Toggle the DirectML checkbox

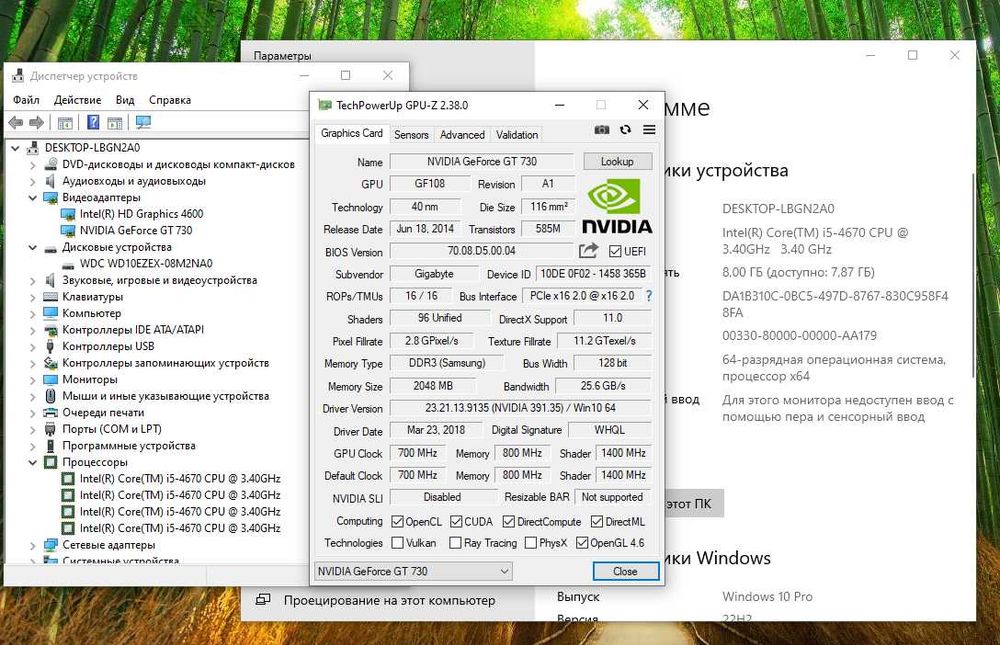597,522
